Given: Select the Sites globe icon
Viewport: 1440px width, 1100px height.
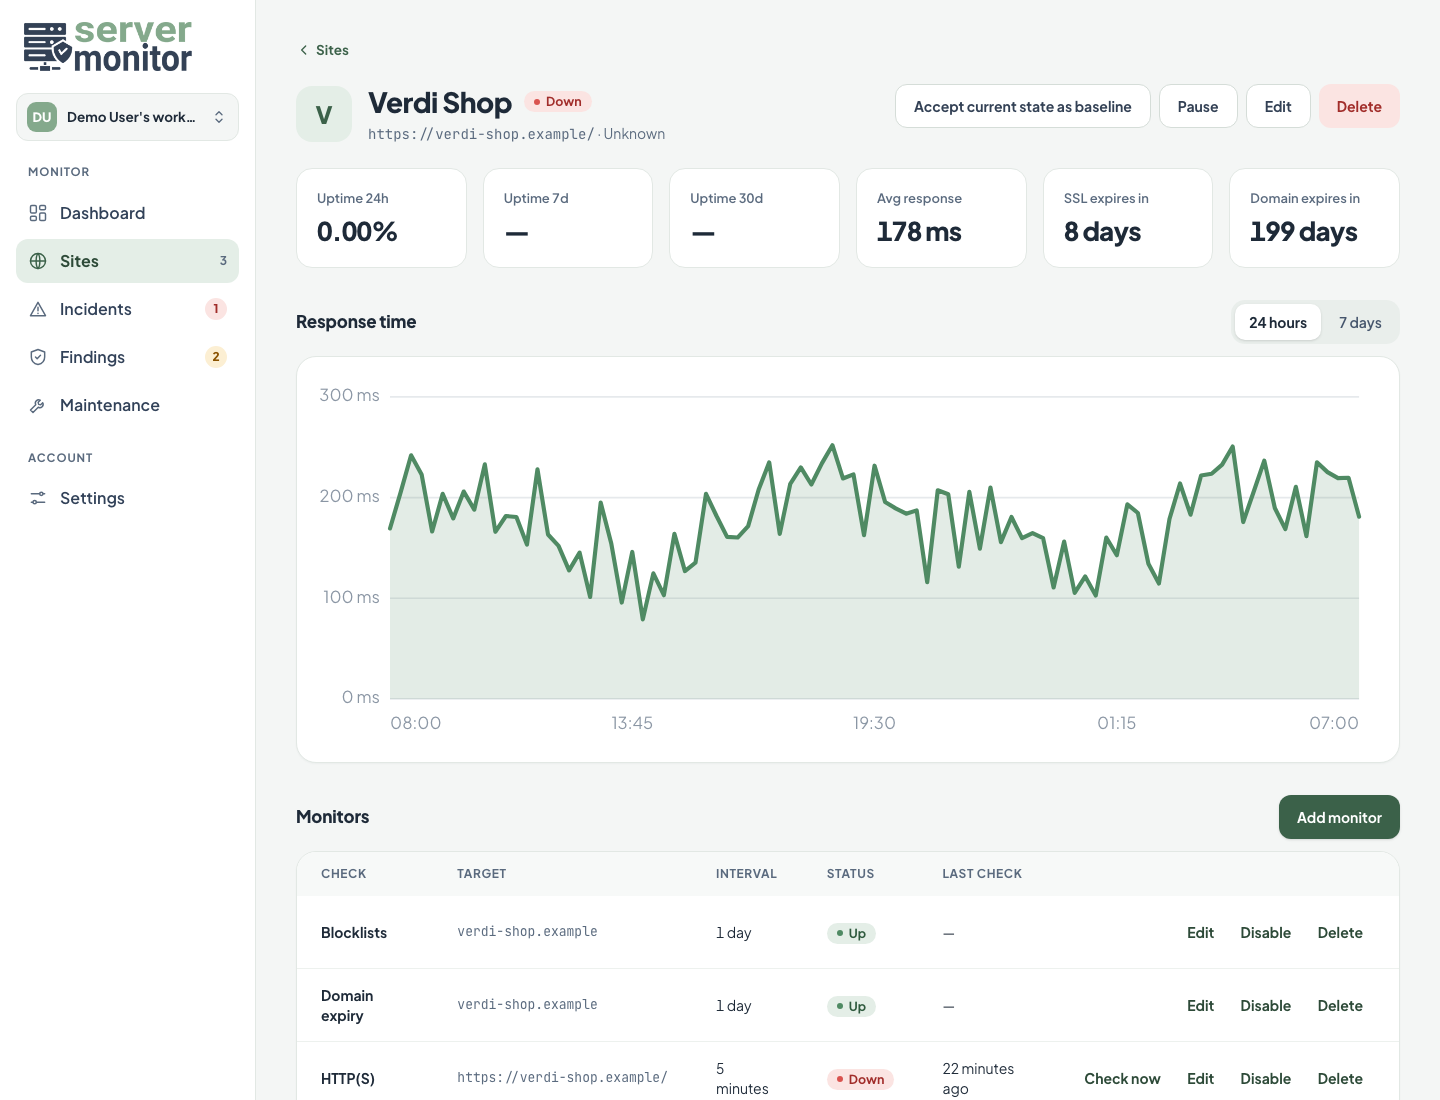Looking at the screenshot, I should tap(38, 261).
